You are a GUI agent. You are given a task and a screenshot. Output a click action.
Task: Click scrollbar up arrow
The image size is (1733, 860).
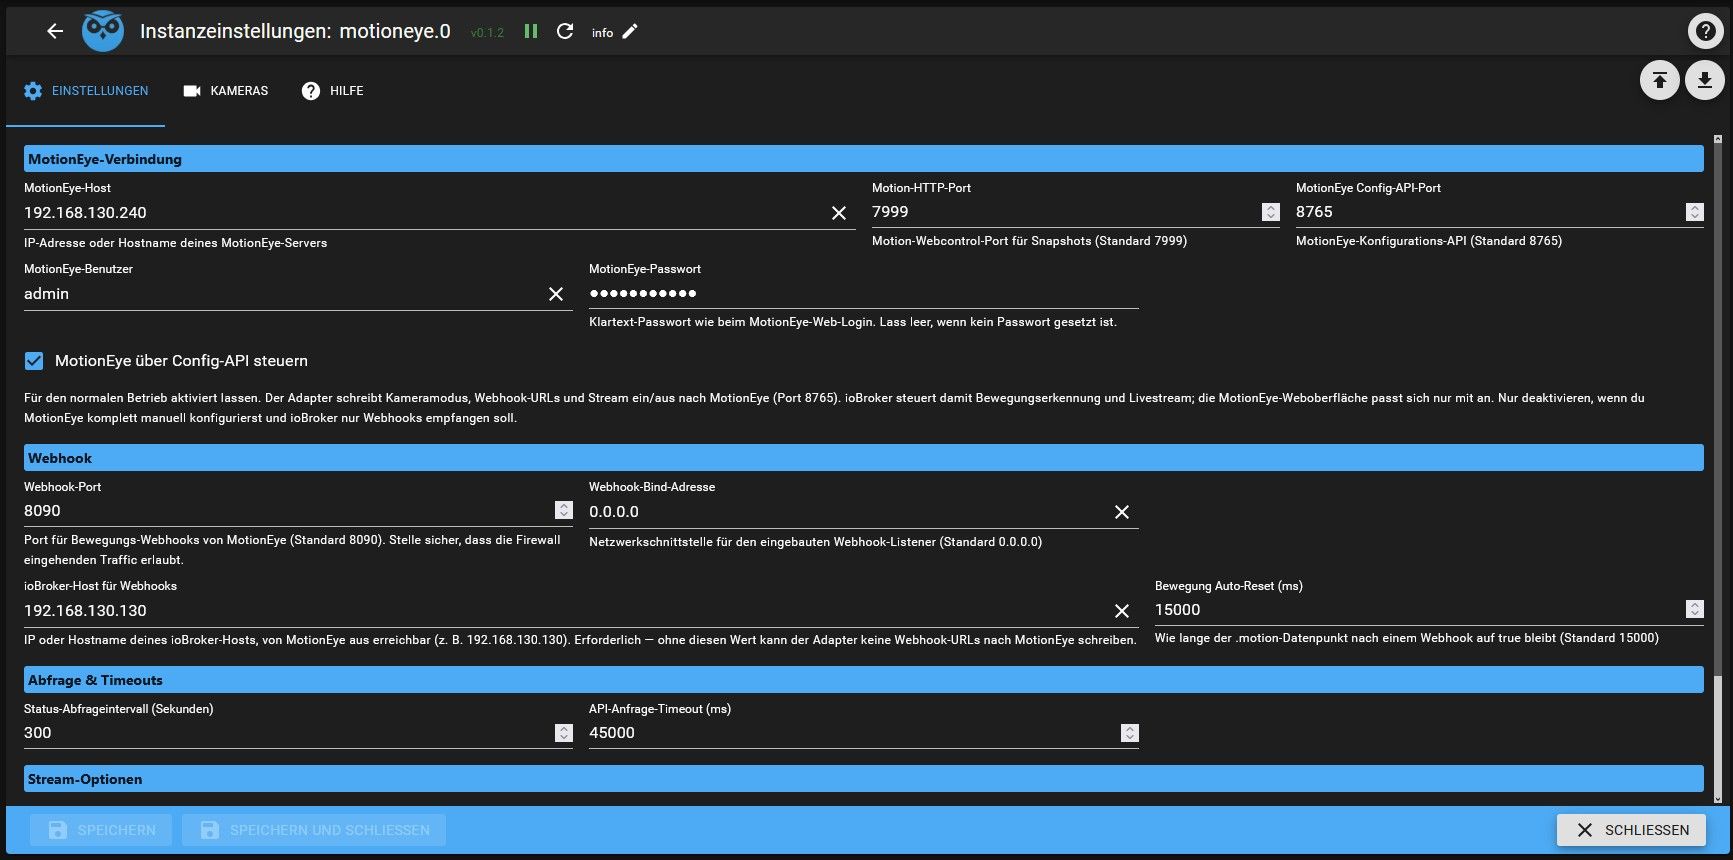click(x=1718, y=139)
